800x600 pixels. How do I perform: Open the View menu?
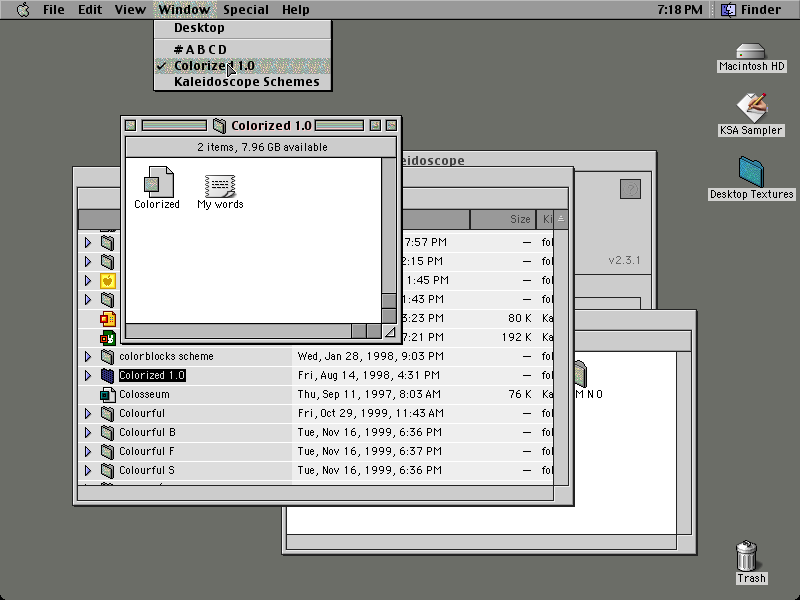(130, 10)
